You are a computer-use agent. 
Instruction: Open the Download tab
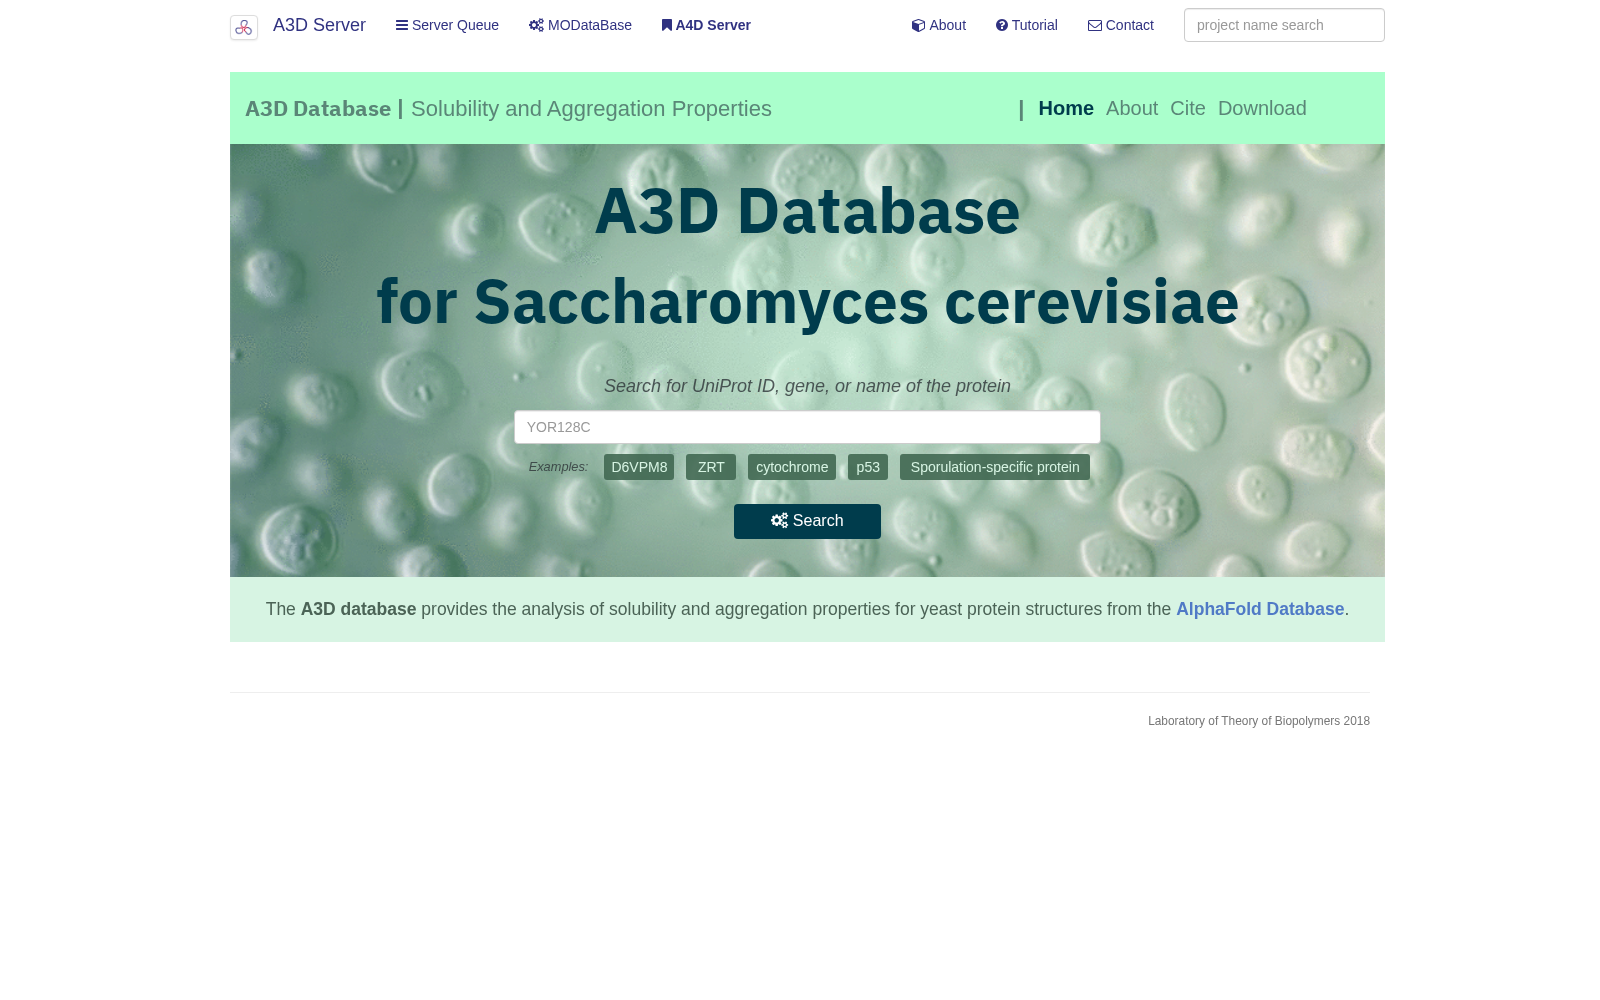[1262, 108]
